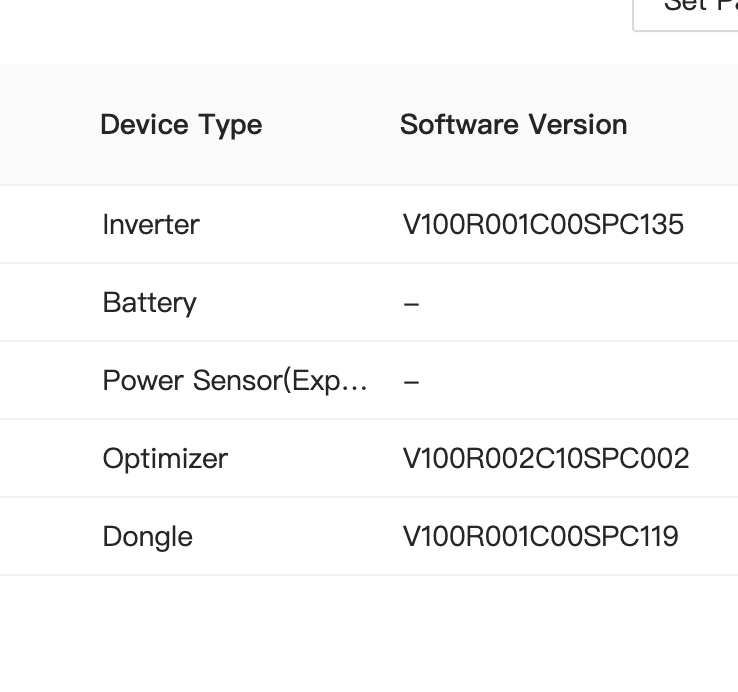The width and height of the screenshot is (738, 692).
Task: Click the Software Version column header
Action: (x=513, y=125)
